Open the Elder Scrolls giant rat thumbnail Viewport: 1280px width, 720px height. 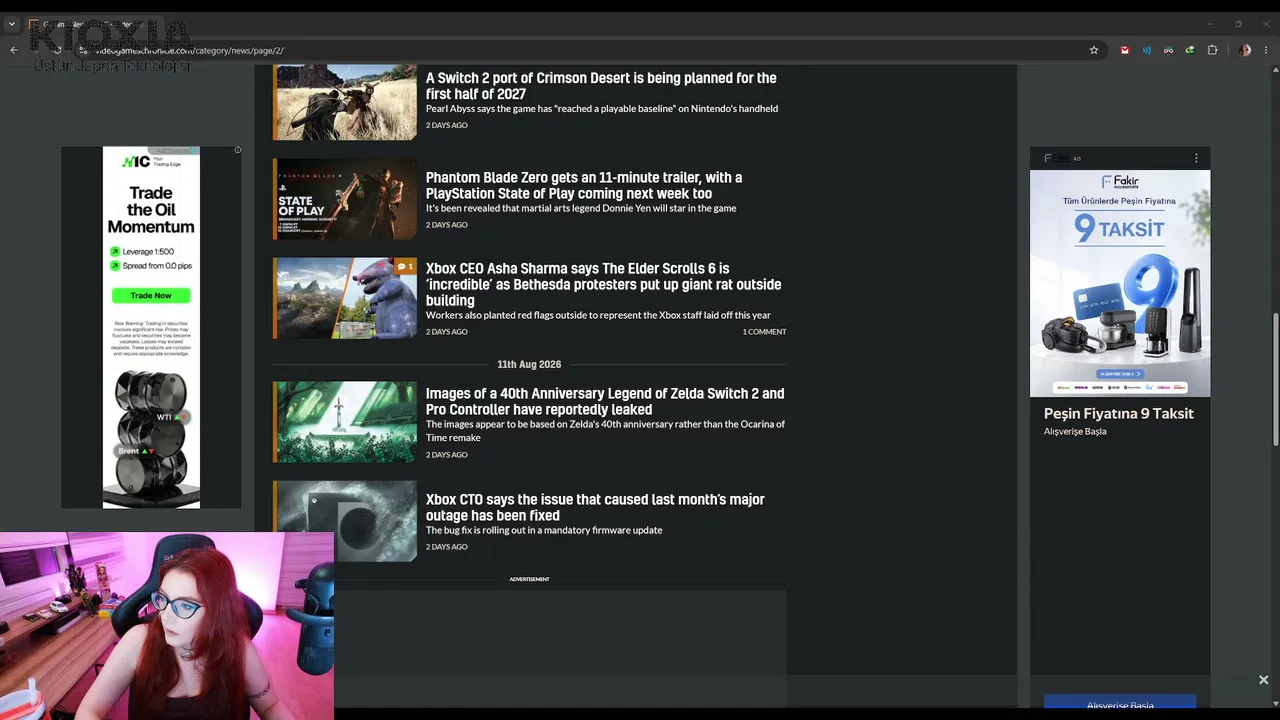(x=345, y=298)
